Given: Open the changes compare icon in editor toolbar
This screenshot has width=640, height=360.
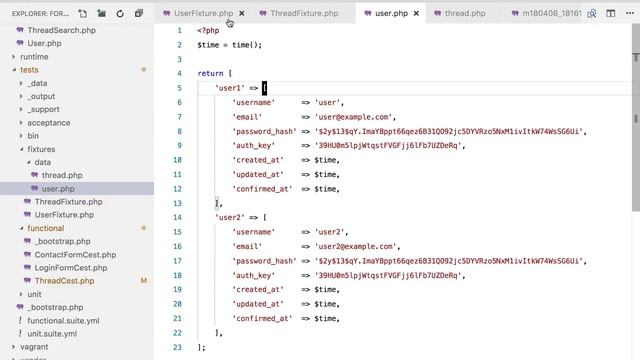Looking at the screenshot, I should pyautogui.click(x=591, y=13).
